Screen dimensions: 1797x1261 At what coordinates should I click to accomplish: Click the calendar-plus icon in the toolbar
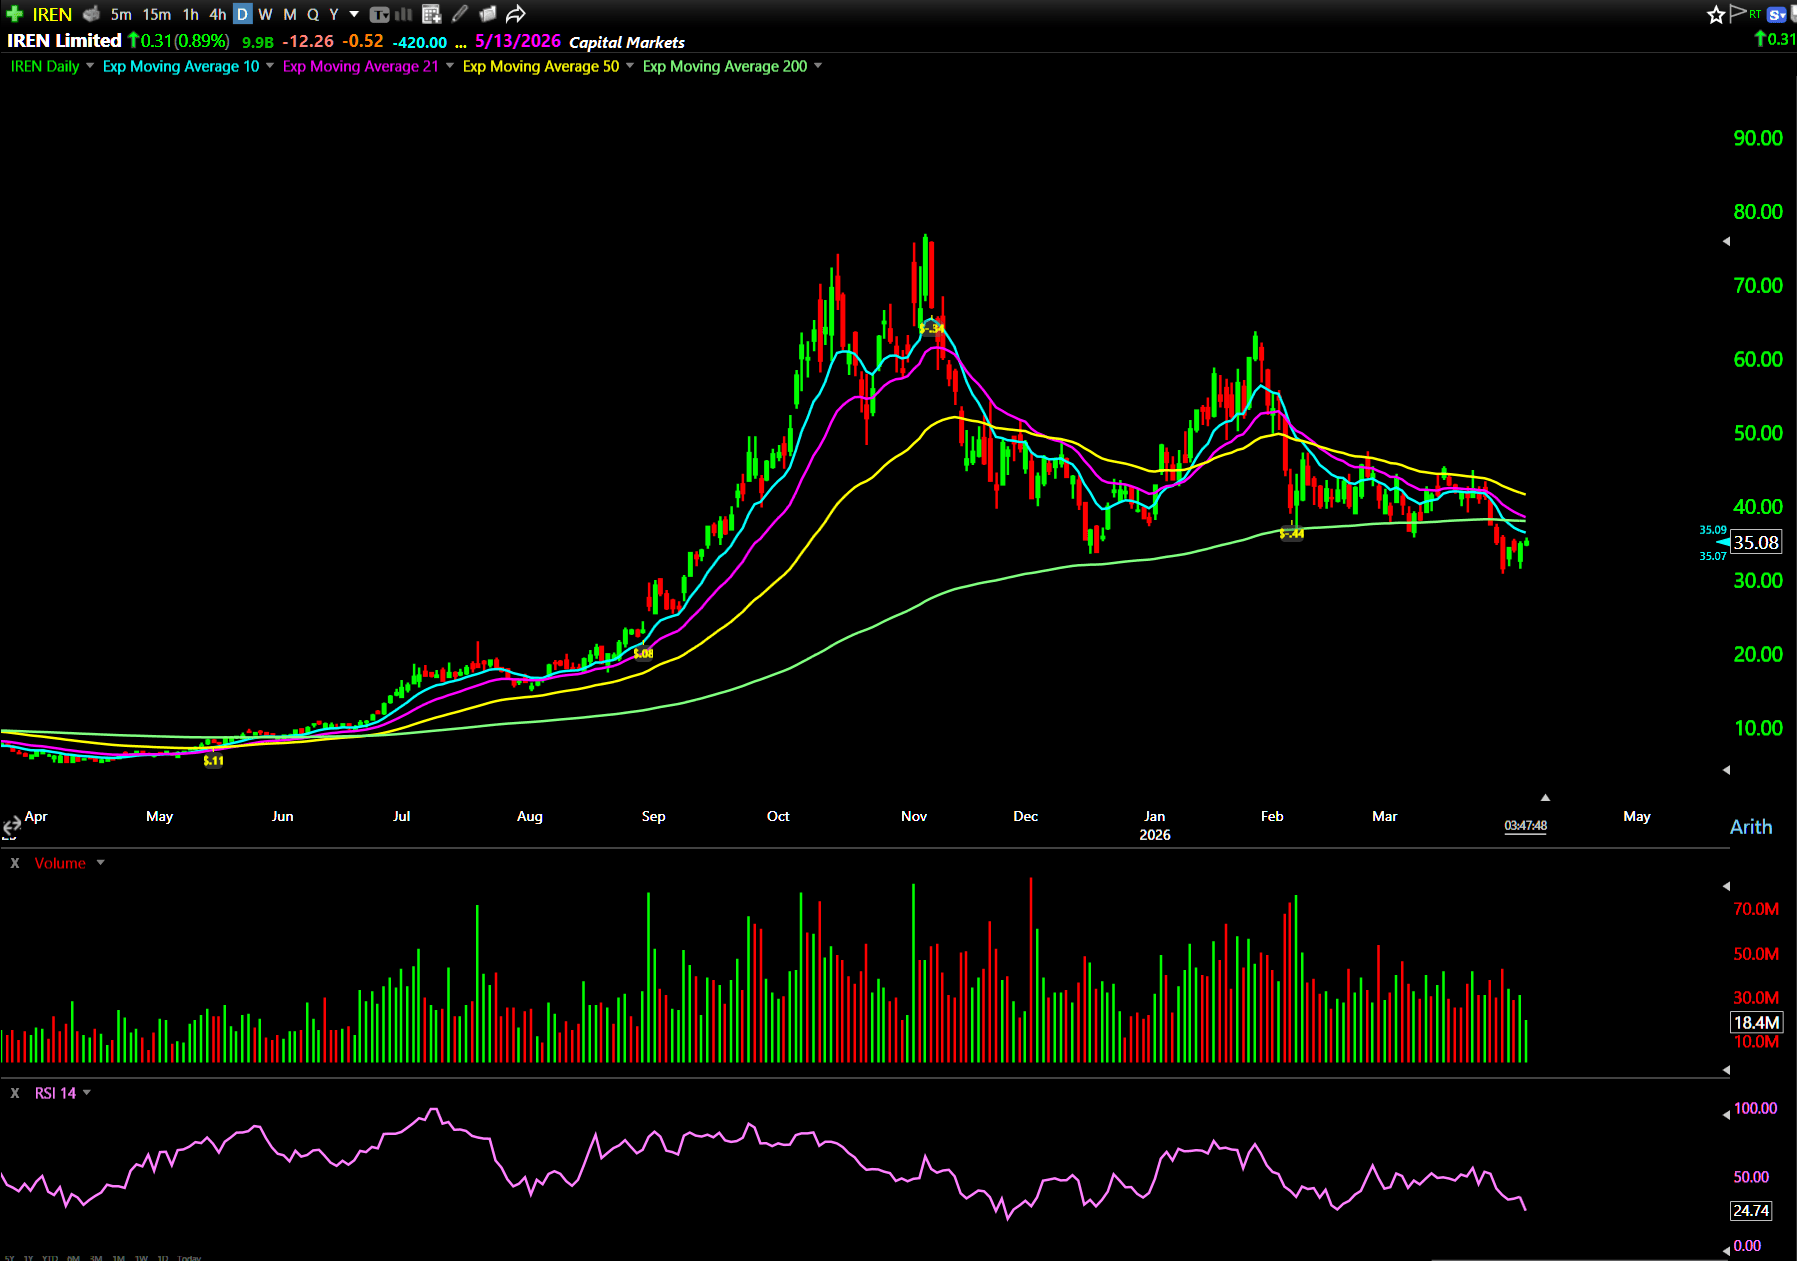tap(431, 14)
